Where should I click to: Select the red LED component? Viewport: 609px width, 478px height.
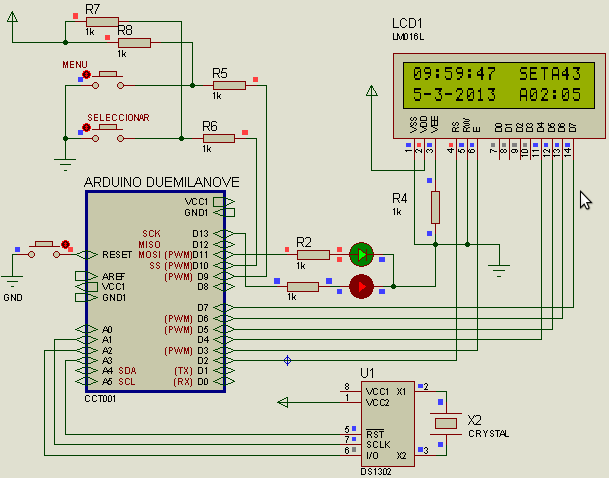point(361,287)
